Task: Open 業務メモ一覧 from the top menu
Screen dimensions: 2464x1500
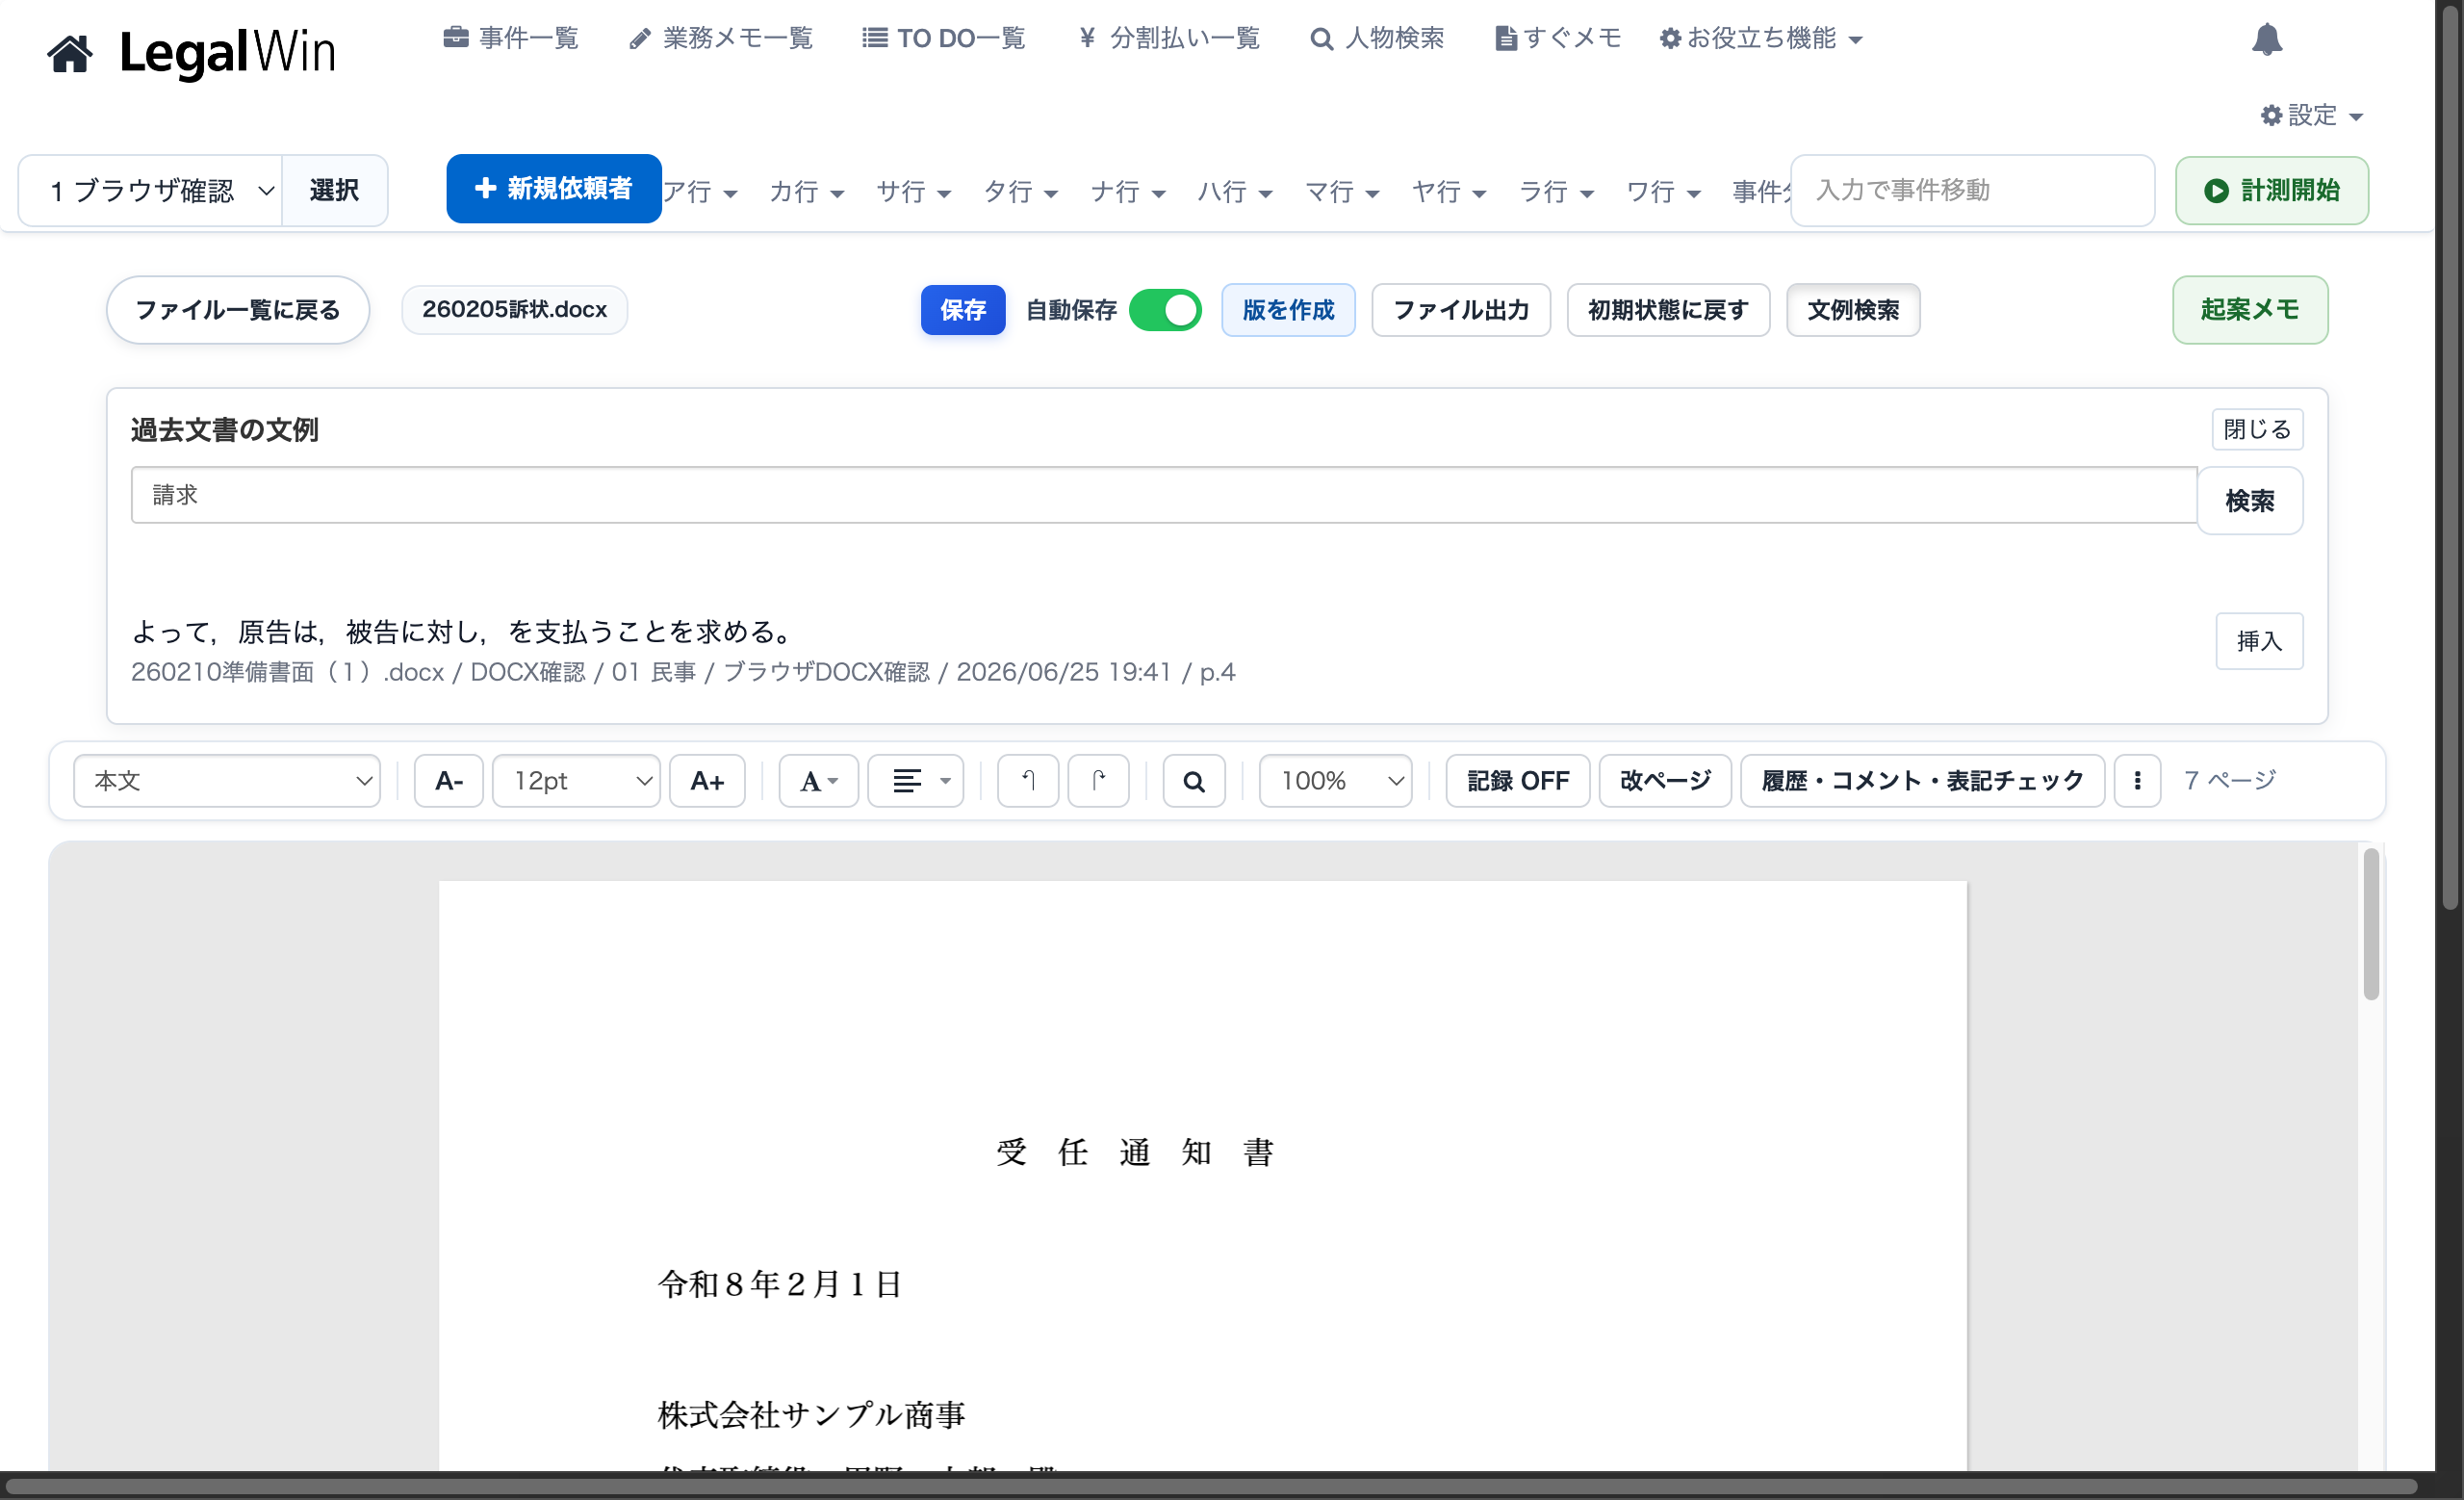Action: tap(720, 39)
